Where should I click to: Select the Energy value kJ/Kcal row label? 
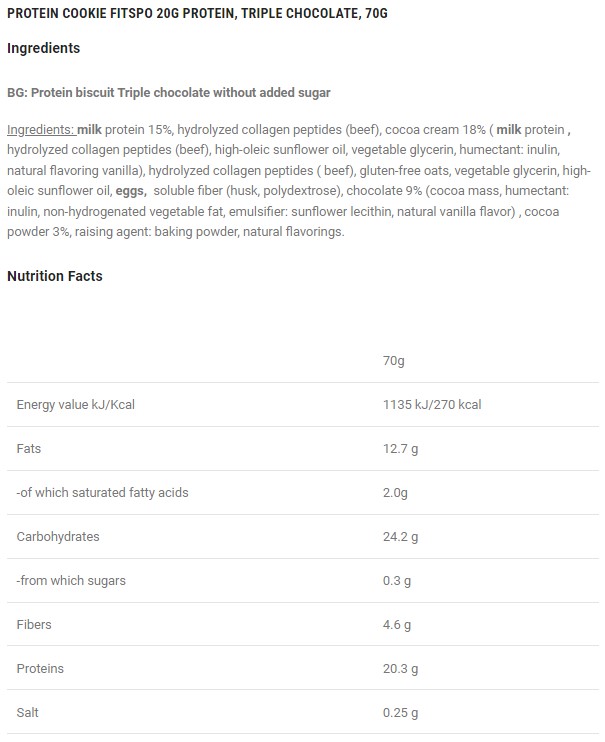tap(75, 404)
